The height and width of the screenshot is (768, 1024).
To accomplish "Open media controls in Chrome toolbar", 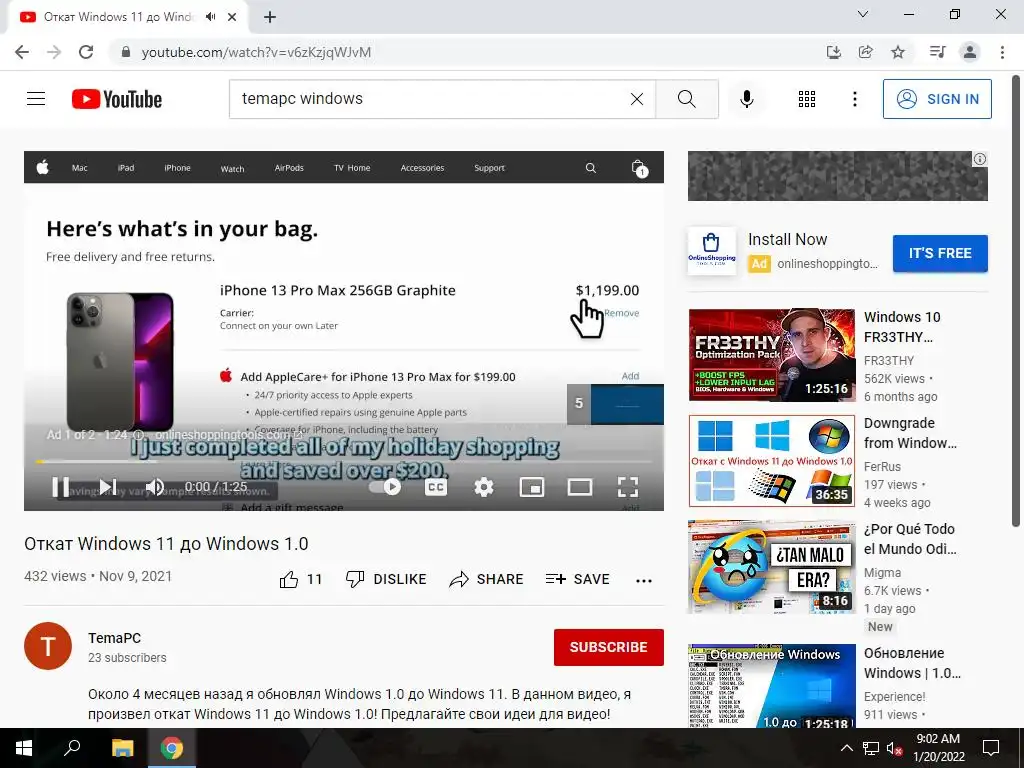I will (937, 52).
